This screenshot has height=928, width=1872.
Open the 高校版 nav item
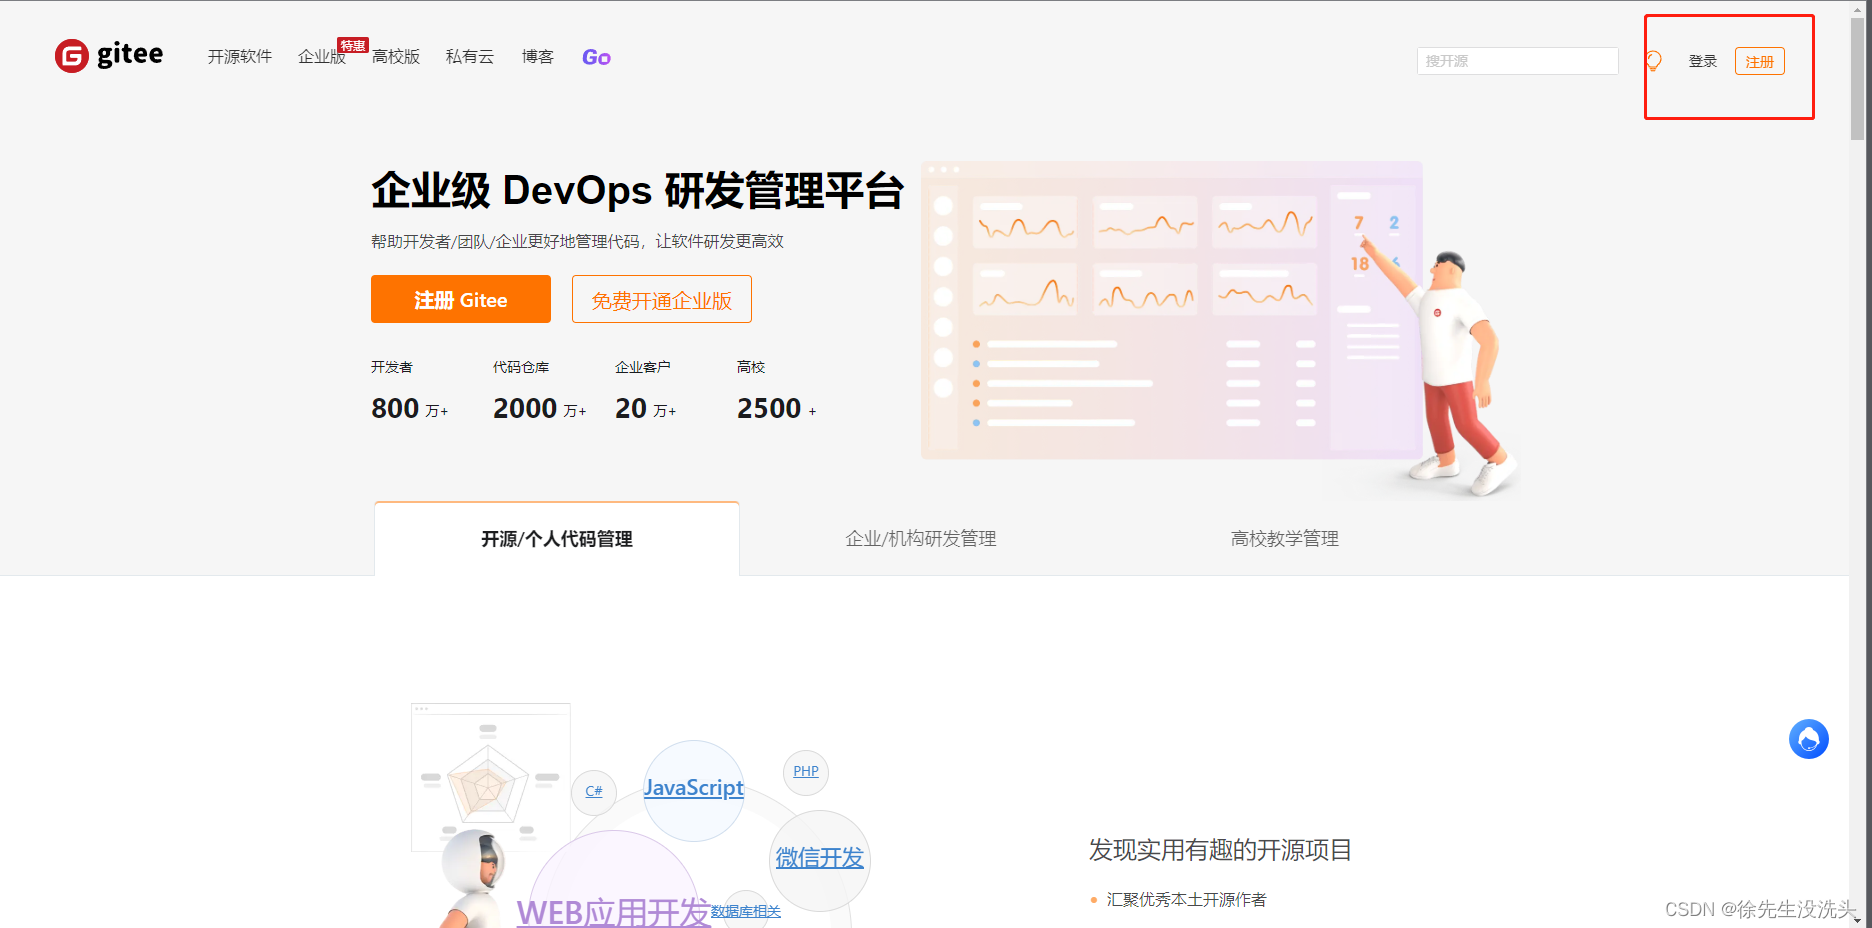396,57
